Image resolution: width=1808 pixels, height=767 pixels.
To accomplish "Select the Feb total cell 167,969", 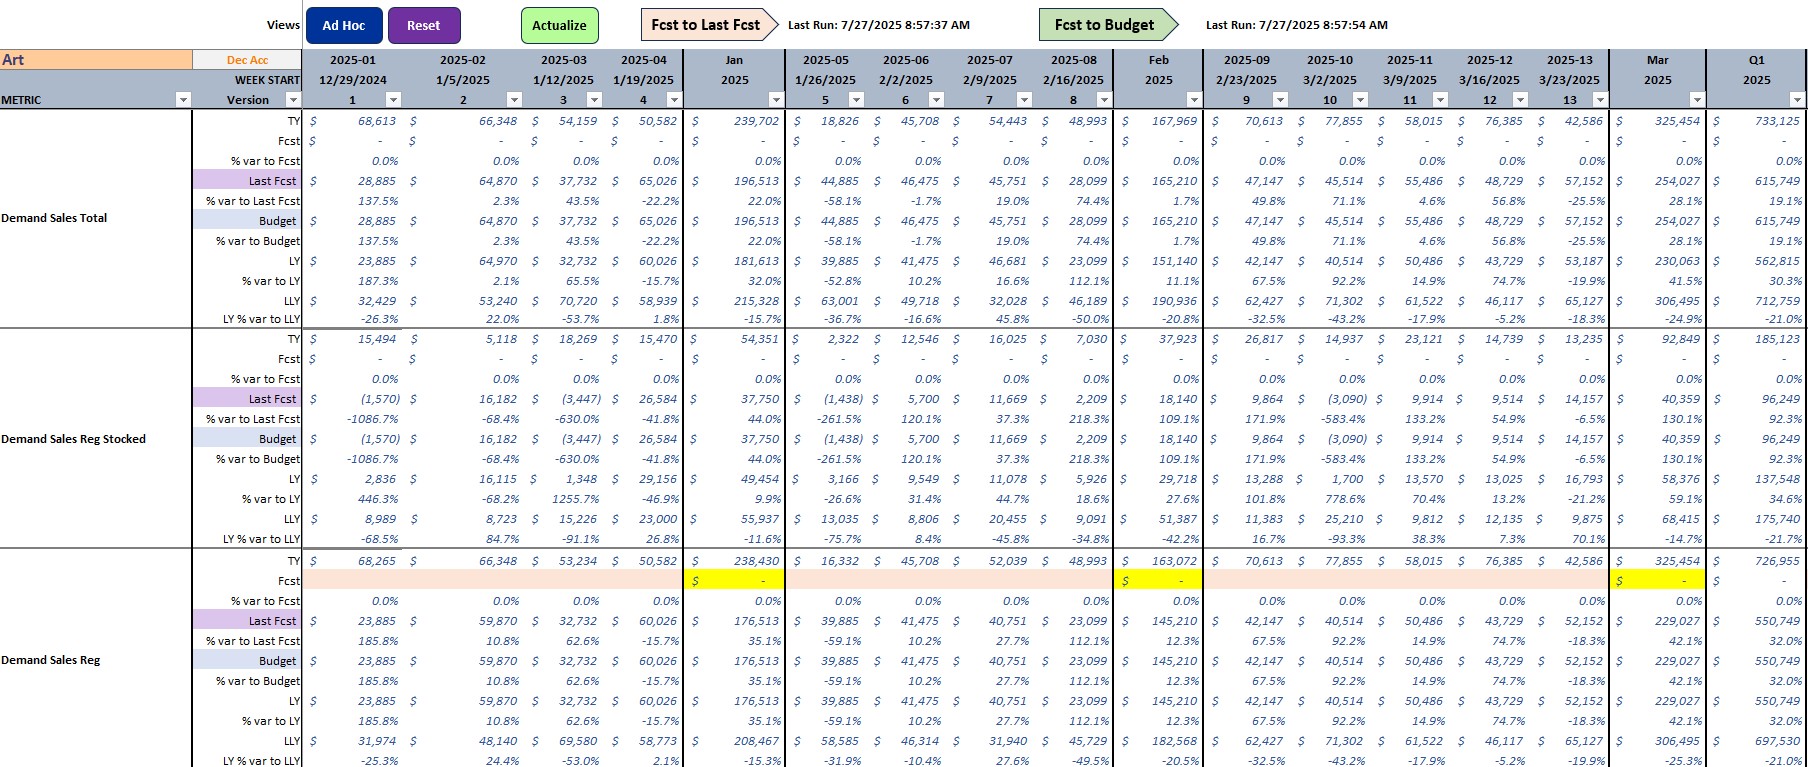I will 1158,121.
